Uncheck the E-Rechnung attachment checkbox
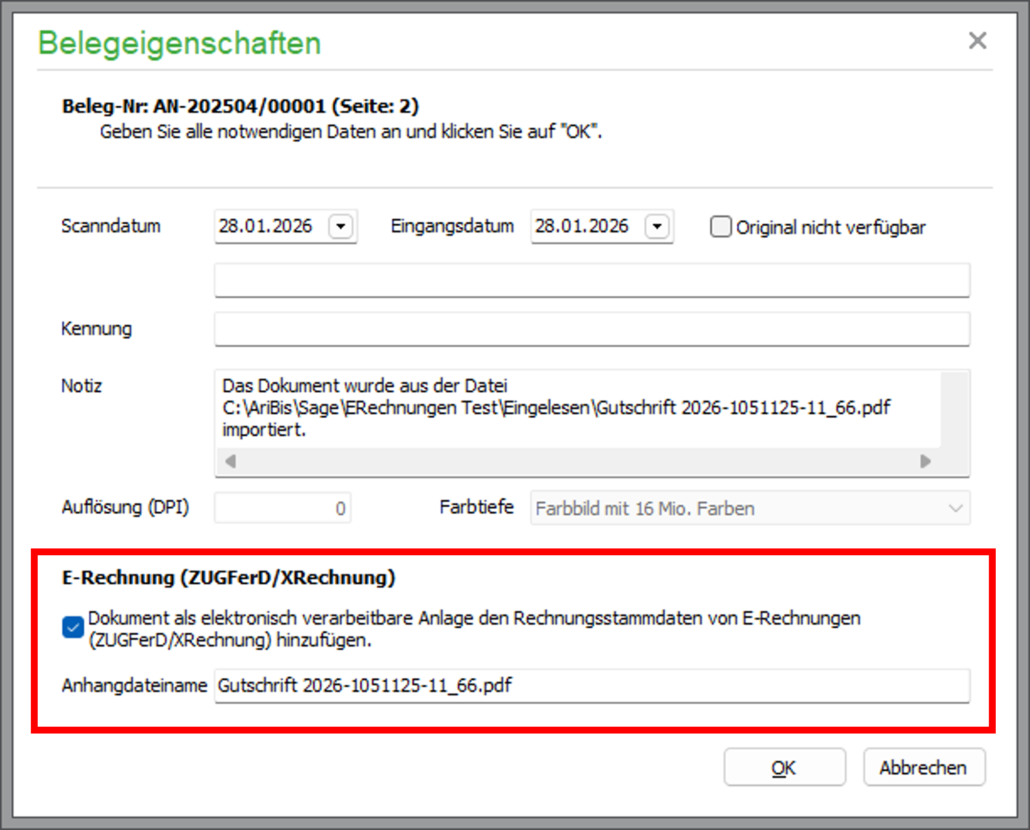Viewport: 1030px width, 830px height. click(73, 628)
